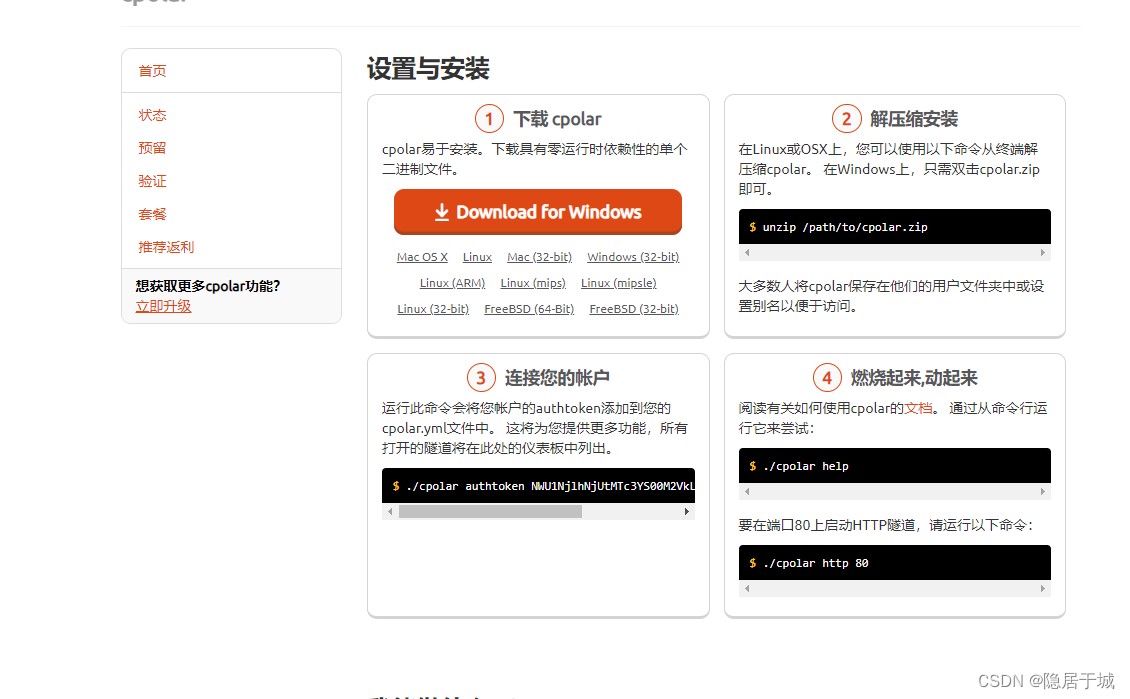Click the unzip /path/to/cpolar.zip command text
The height and width of the screenshot is (699, 1130).
pyautogui.click(x=845, y=227)
